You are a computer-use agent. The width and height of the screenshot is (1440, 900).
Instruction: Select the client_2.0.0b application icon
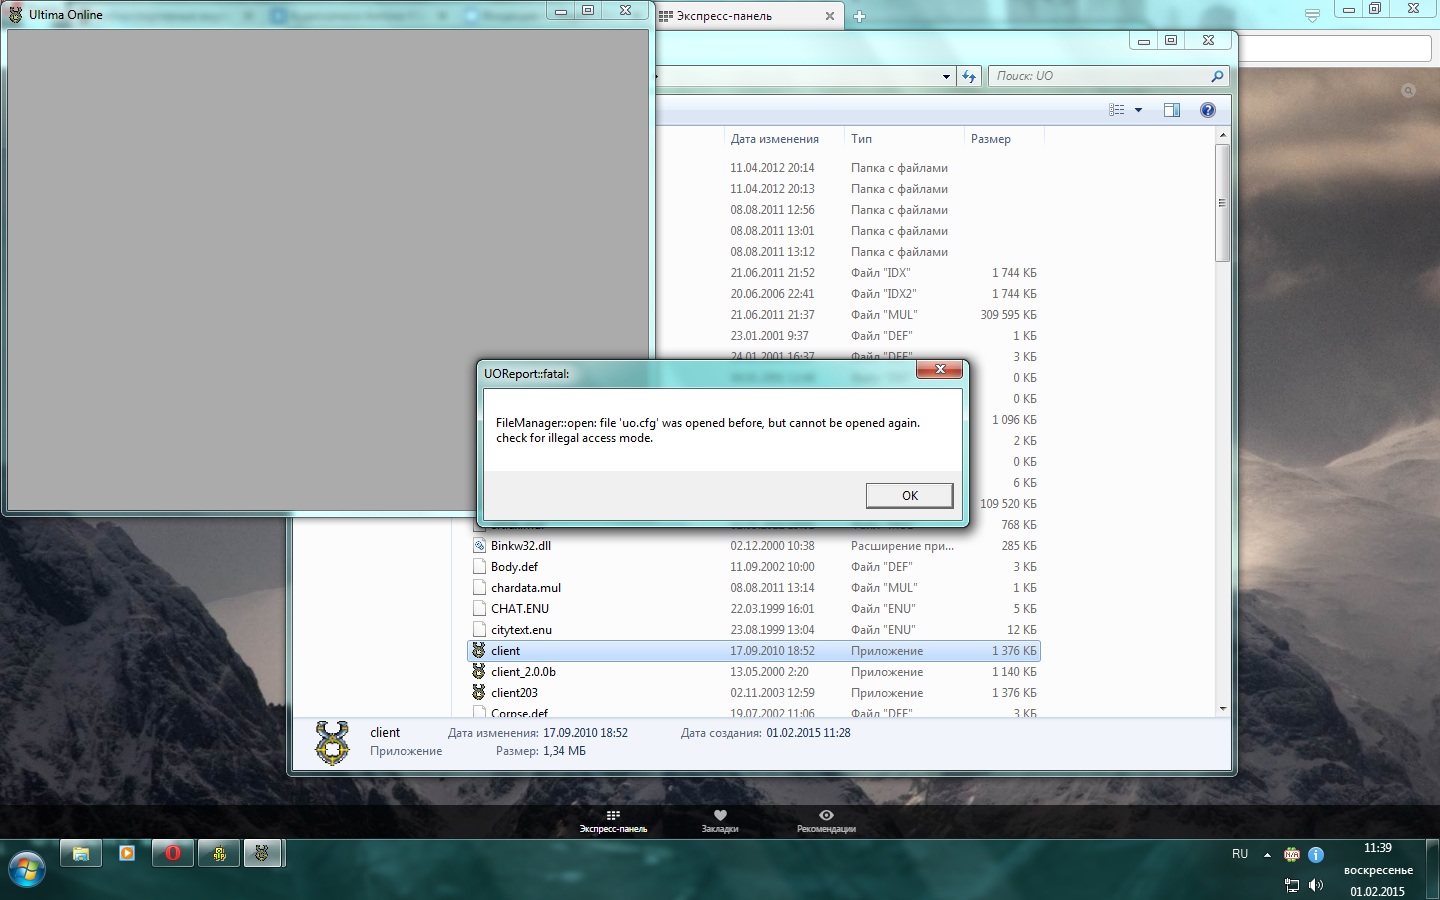pos(479,671)
